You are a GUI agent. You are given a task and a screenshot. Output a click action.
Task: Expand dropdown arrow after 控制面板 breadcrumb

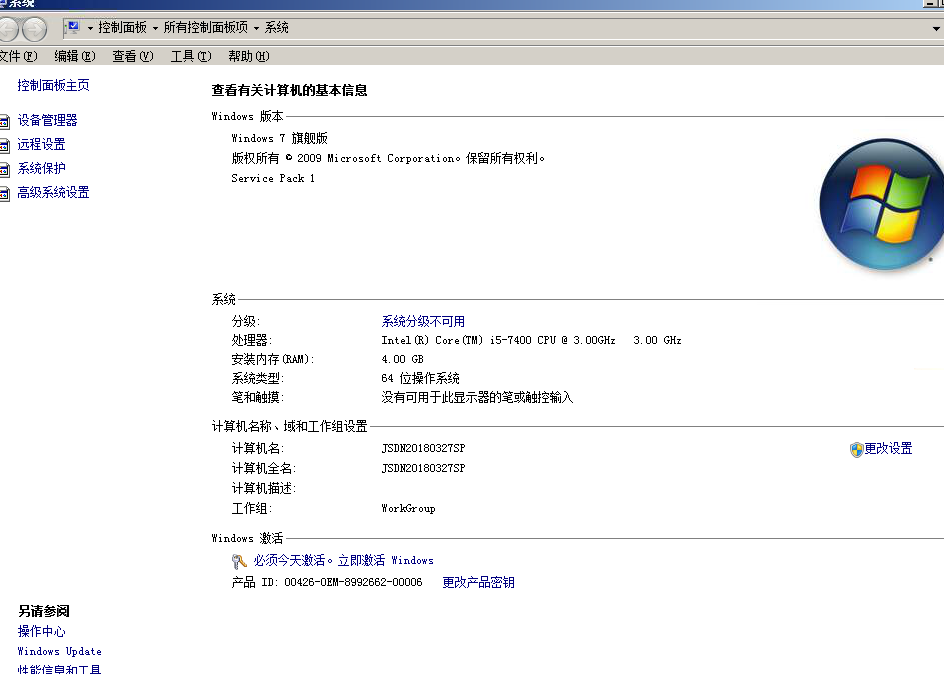click(x=155, y=28)
